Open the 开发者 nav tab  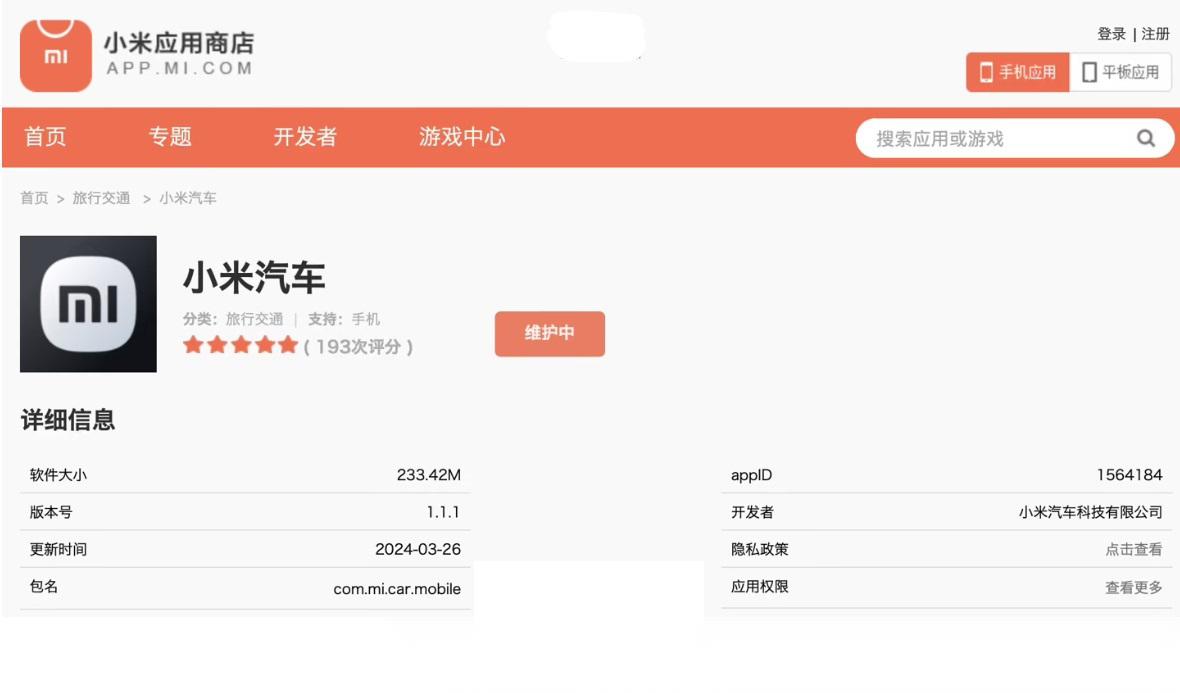point(305,137)
